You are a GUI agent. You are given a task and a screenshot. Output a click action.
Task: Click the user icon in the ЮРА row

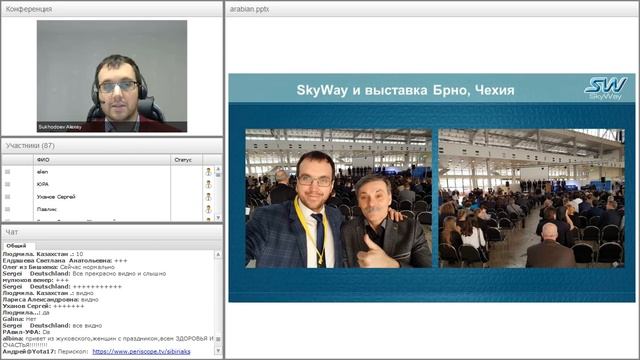click(x=209, y=184)
